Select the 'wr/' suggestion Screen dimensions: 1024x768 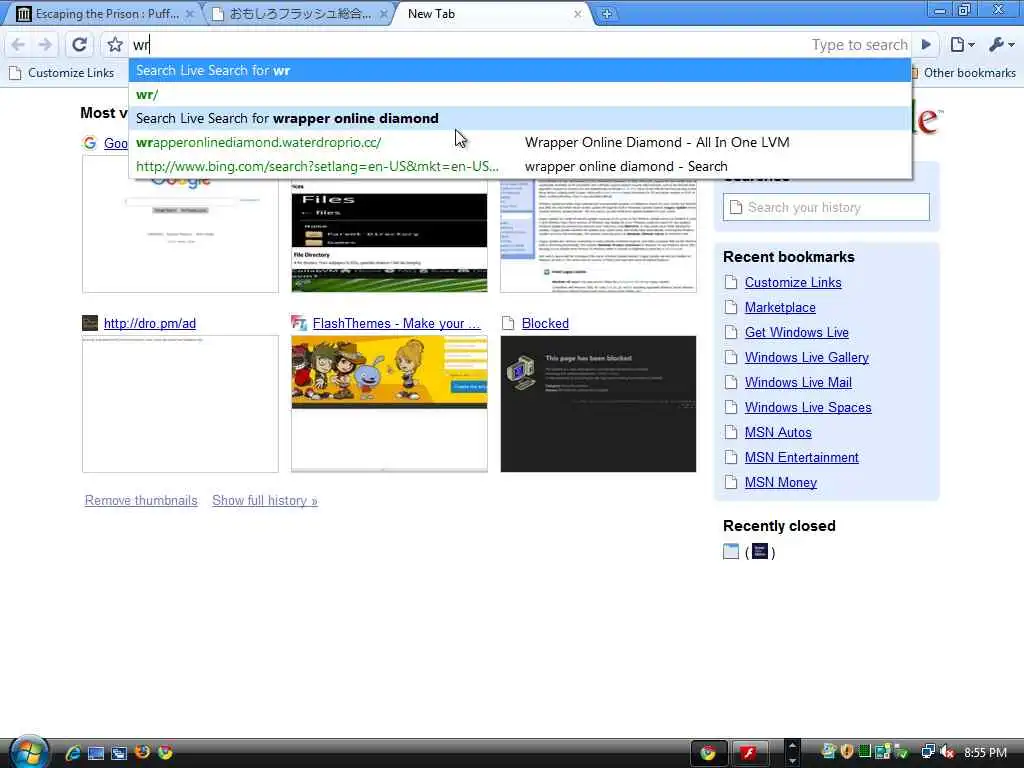pos(519,95)
